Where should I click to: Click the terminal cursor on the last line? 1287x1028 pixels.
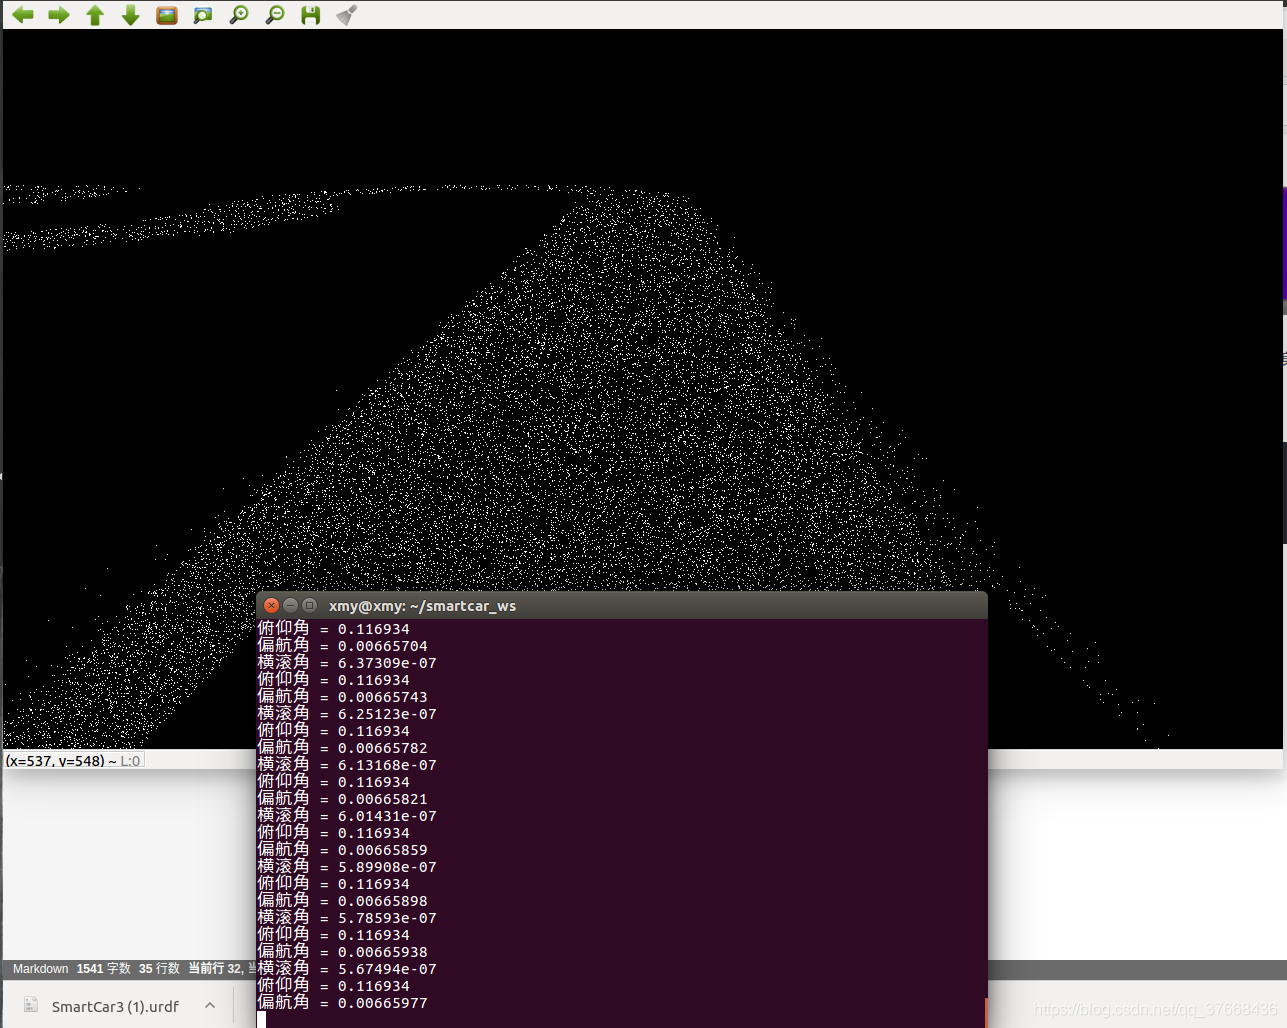click(x=262, y=1020)
